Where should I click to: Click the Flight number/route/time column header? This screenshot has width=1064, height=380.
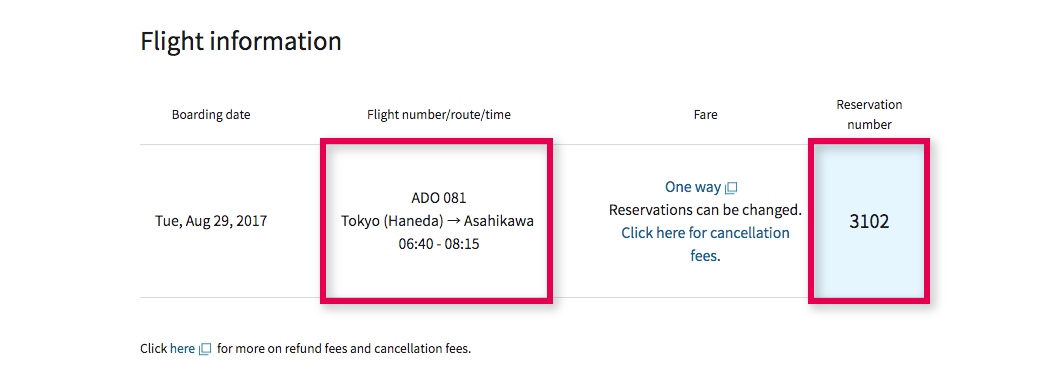click(438, 115)
